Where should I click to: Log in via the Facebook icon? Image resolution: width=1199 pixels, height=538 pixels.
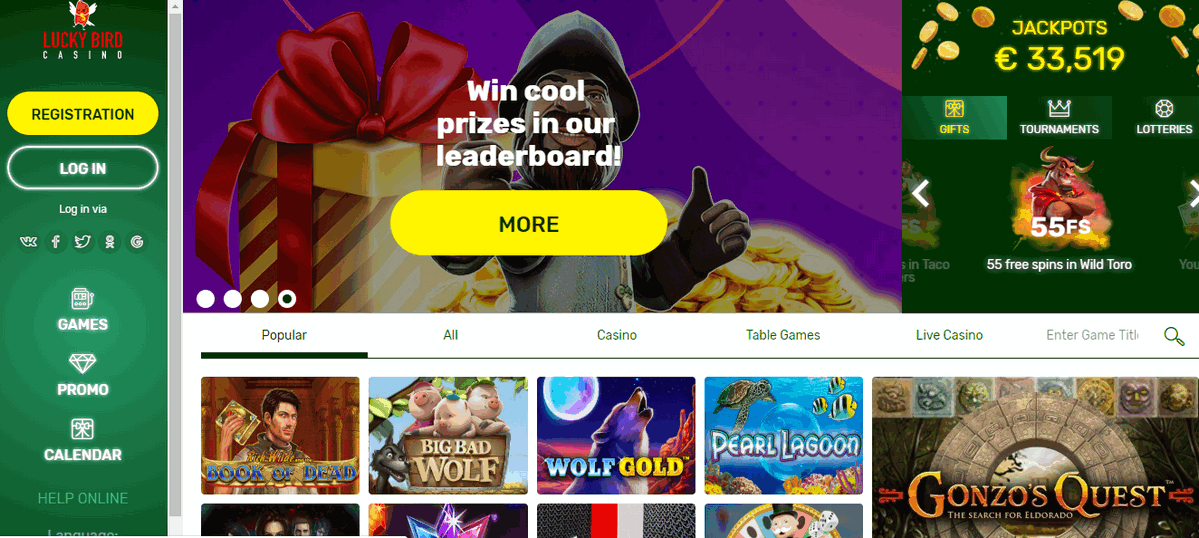[55, 242]
